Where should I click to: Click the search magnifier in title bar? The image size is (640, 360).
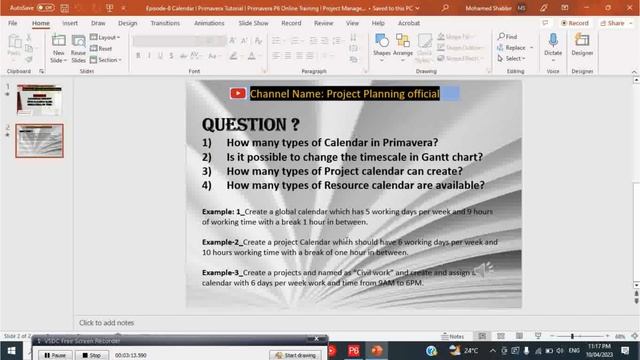click(445, 8)
